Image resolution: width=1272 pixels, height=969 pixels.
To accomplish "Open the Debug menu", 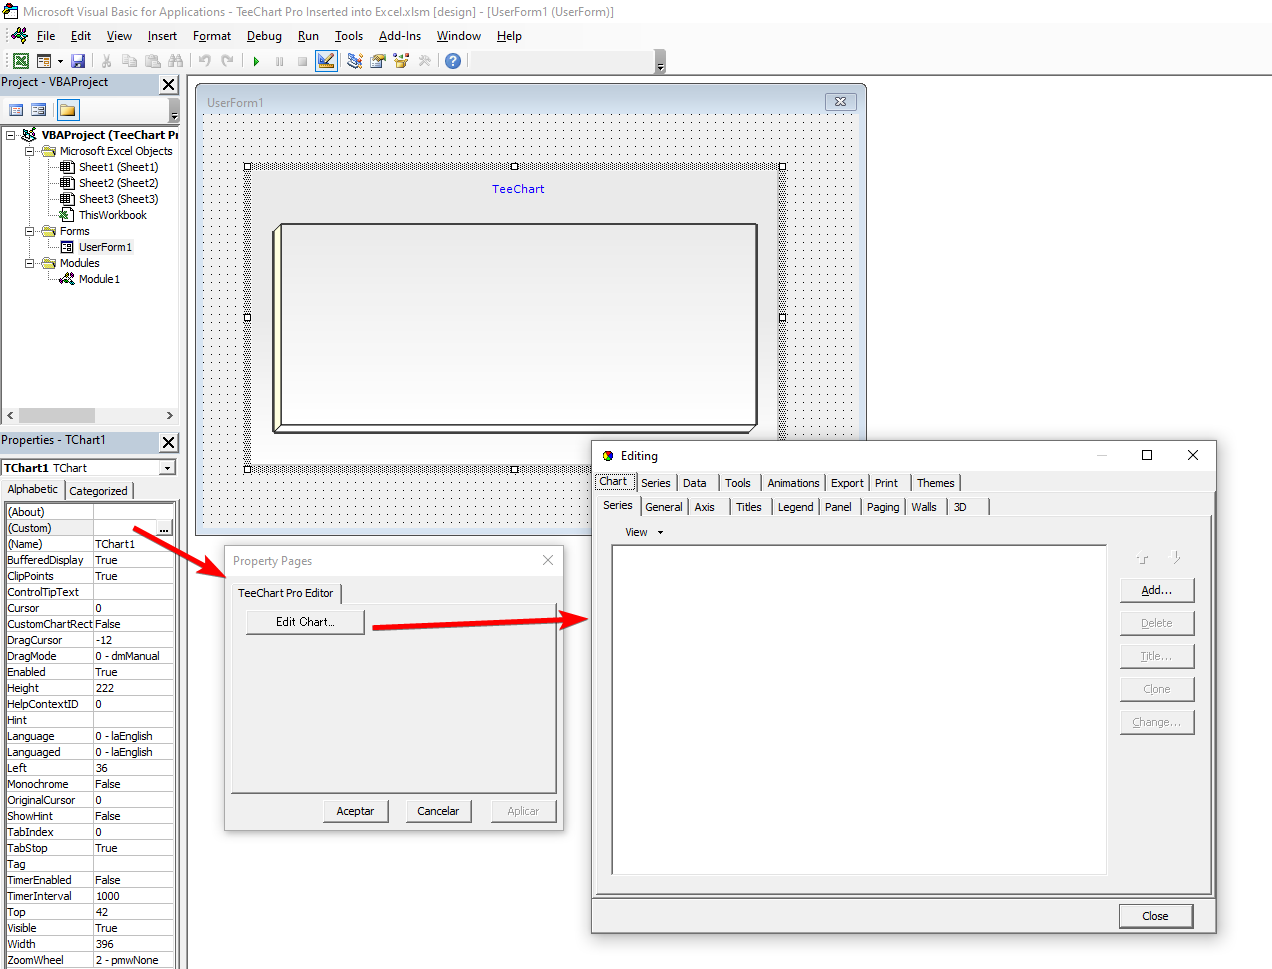I will [x=264, y=36].
